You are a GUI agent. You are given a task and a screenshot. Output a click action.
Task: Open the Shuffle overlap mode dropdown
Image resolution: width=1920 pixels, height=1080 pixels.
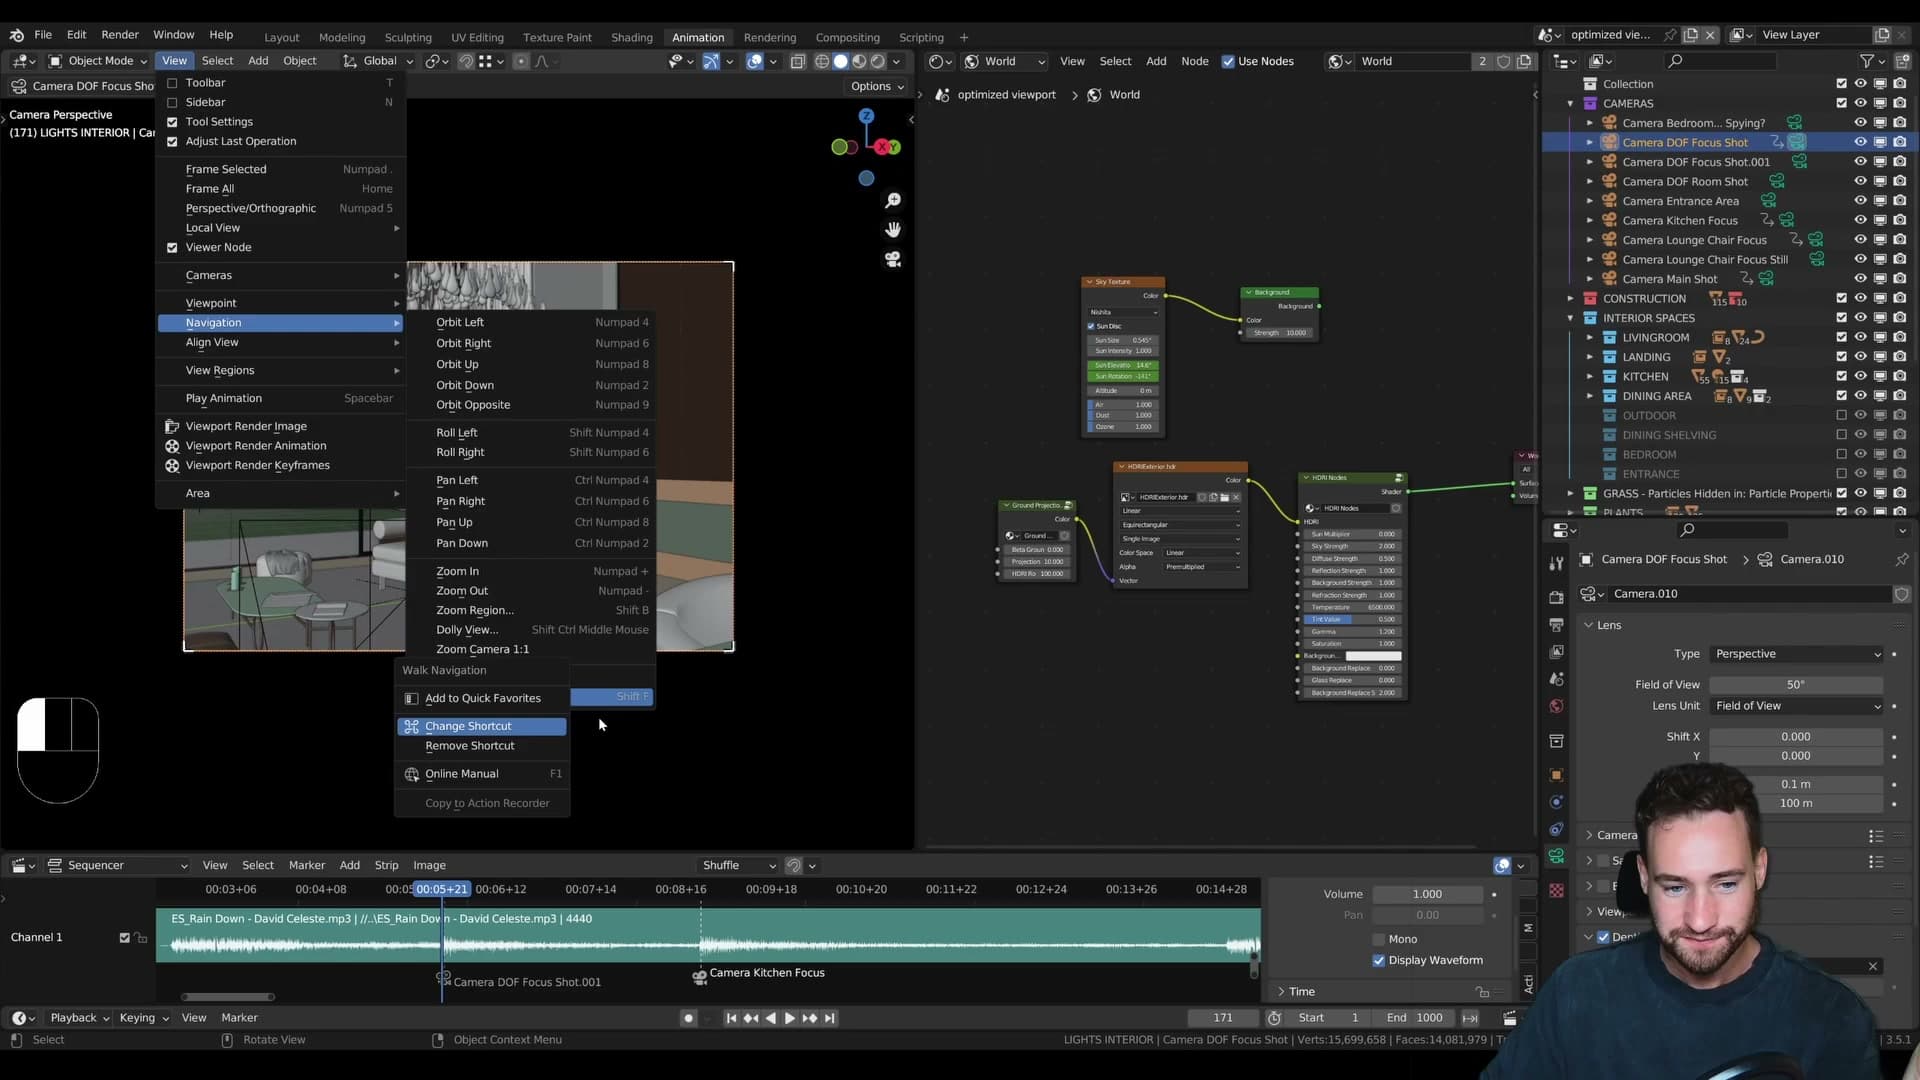[x=738, y=866]
